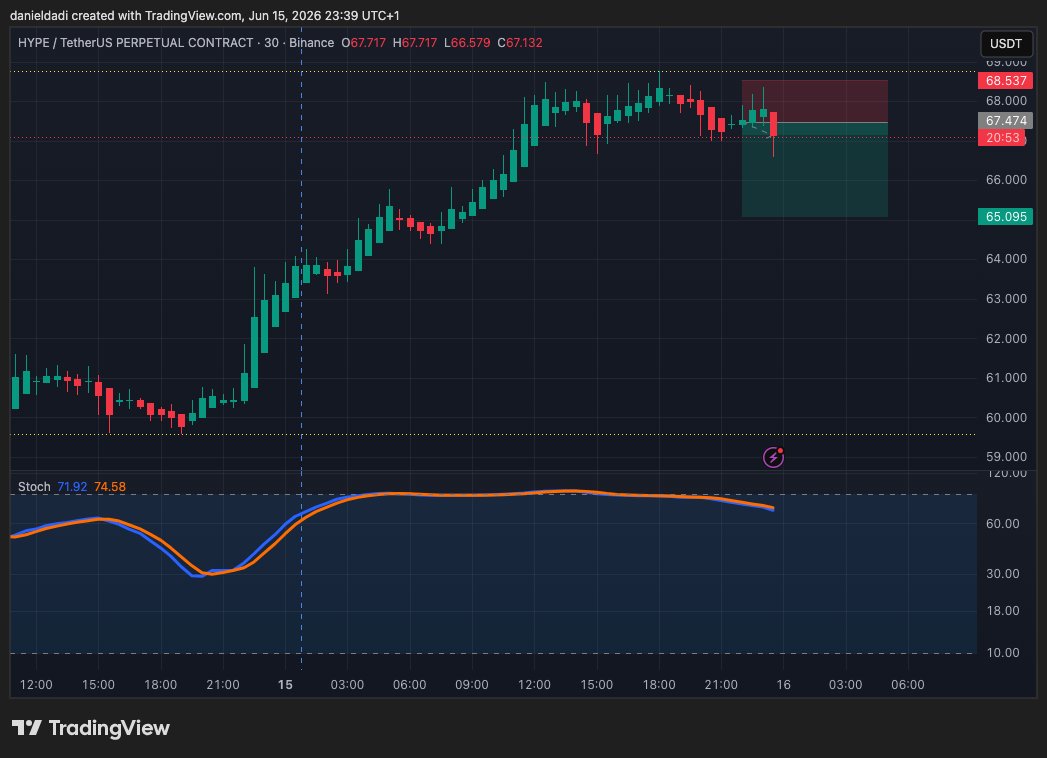Click the low value L66.579
This screenshot has height=758, width=1047.
tap(467, 43)
